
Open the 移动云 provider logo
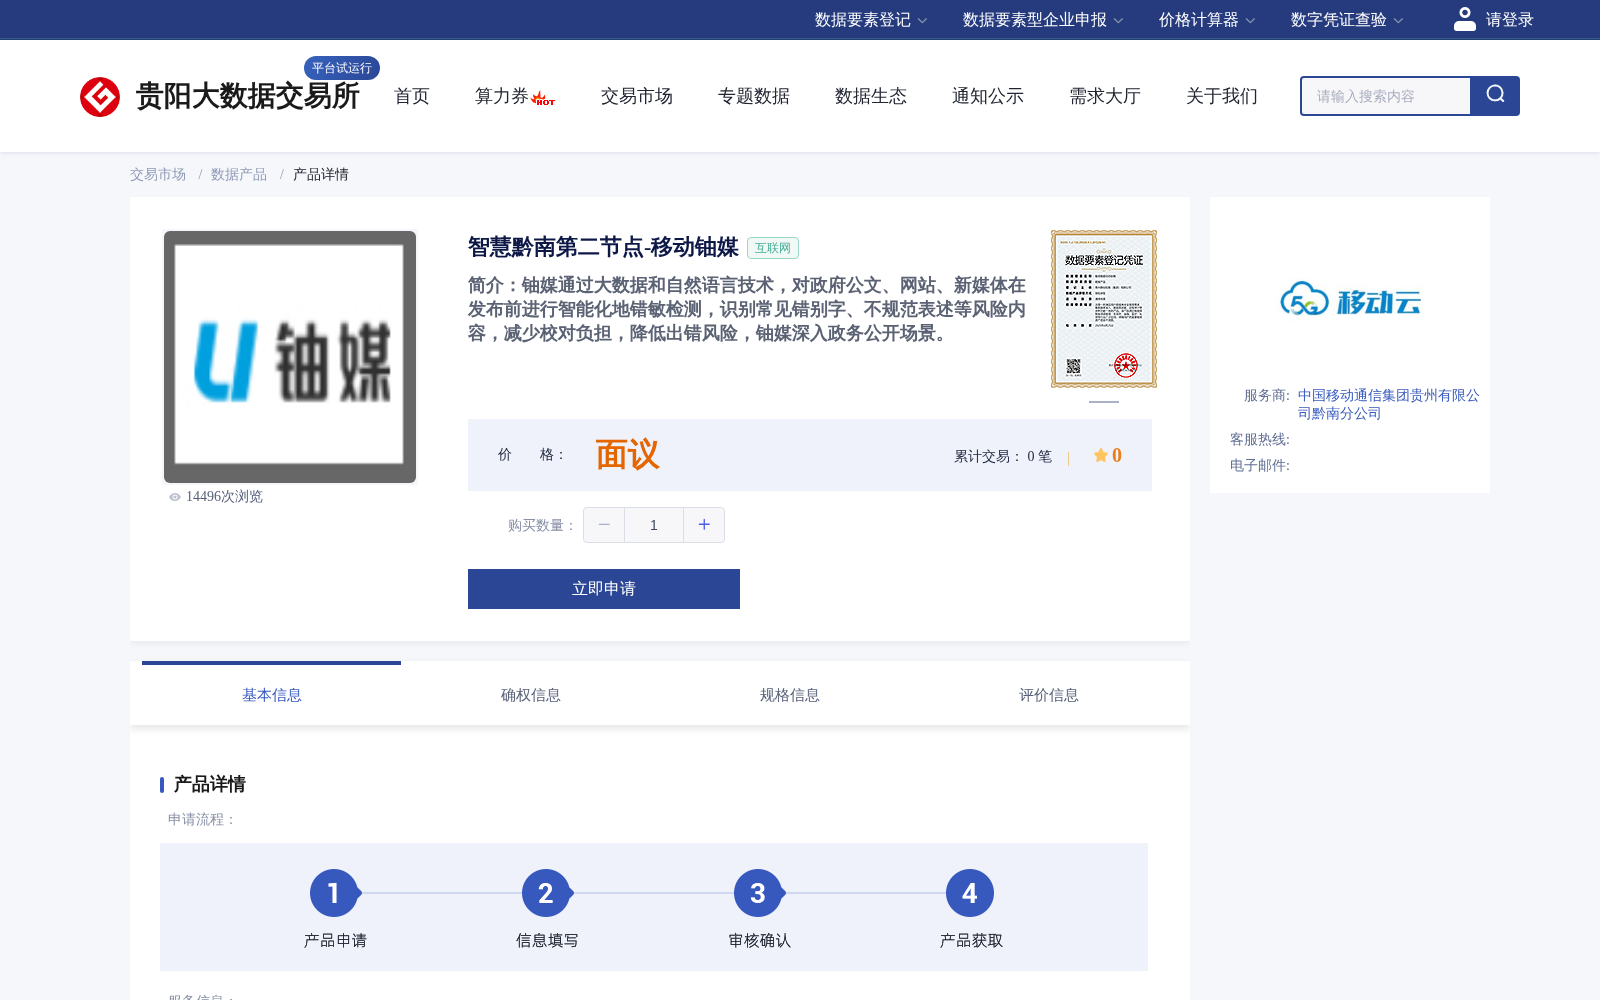coord(1350,299)
